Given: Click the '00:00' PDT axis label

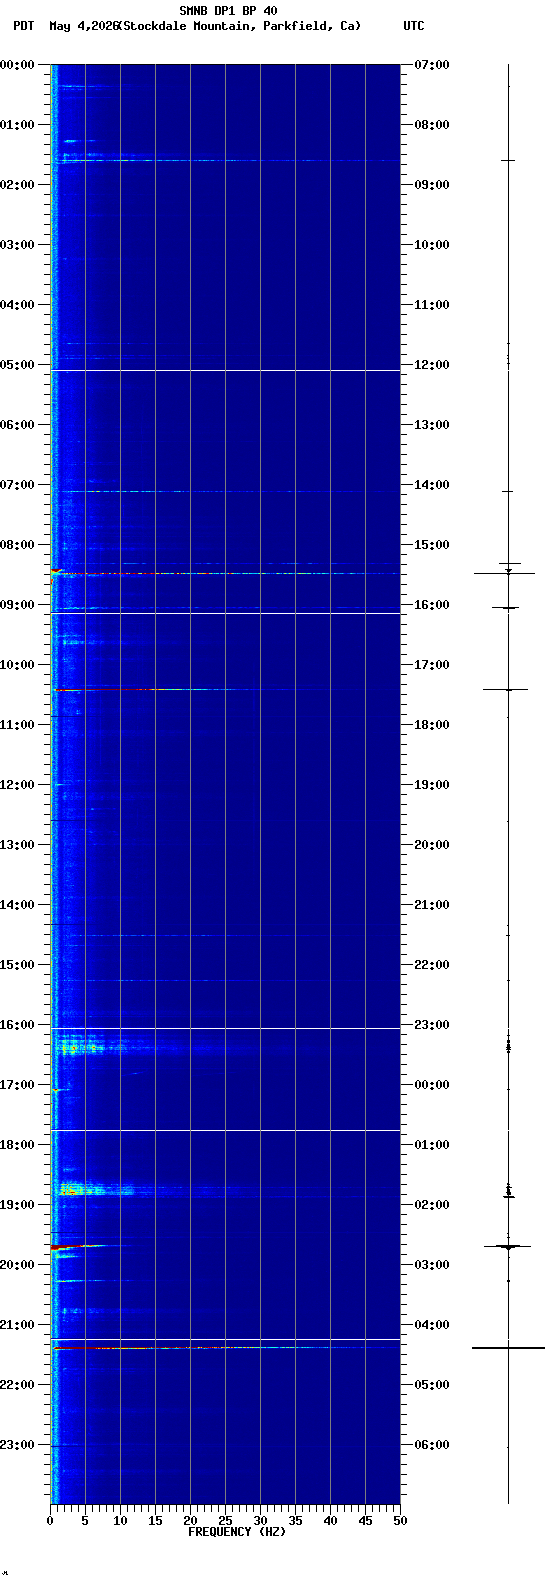Looking at the screenshot, I should 18,65.
